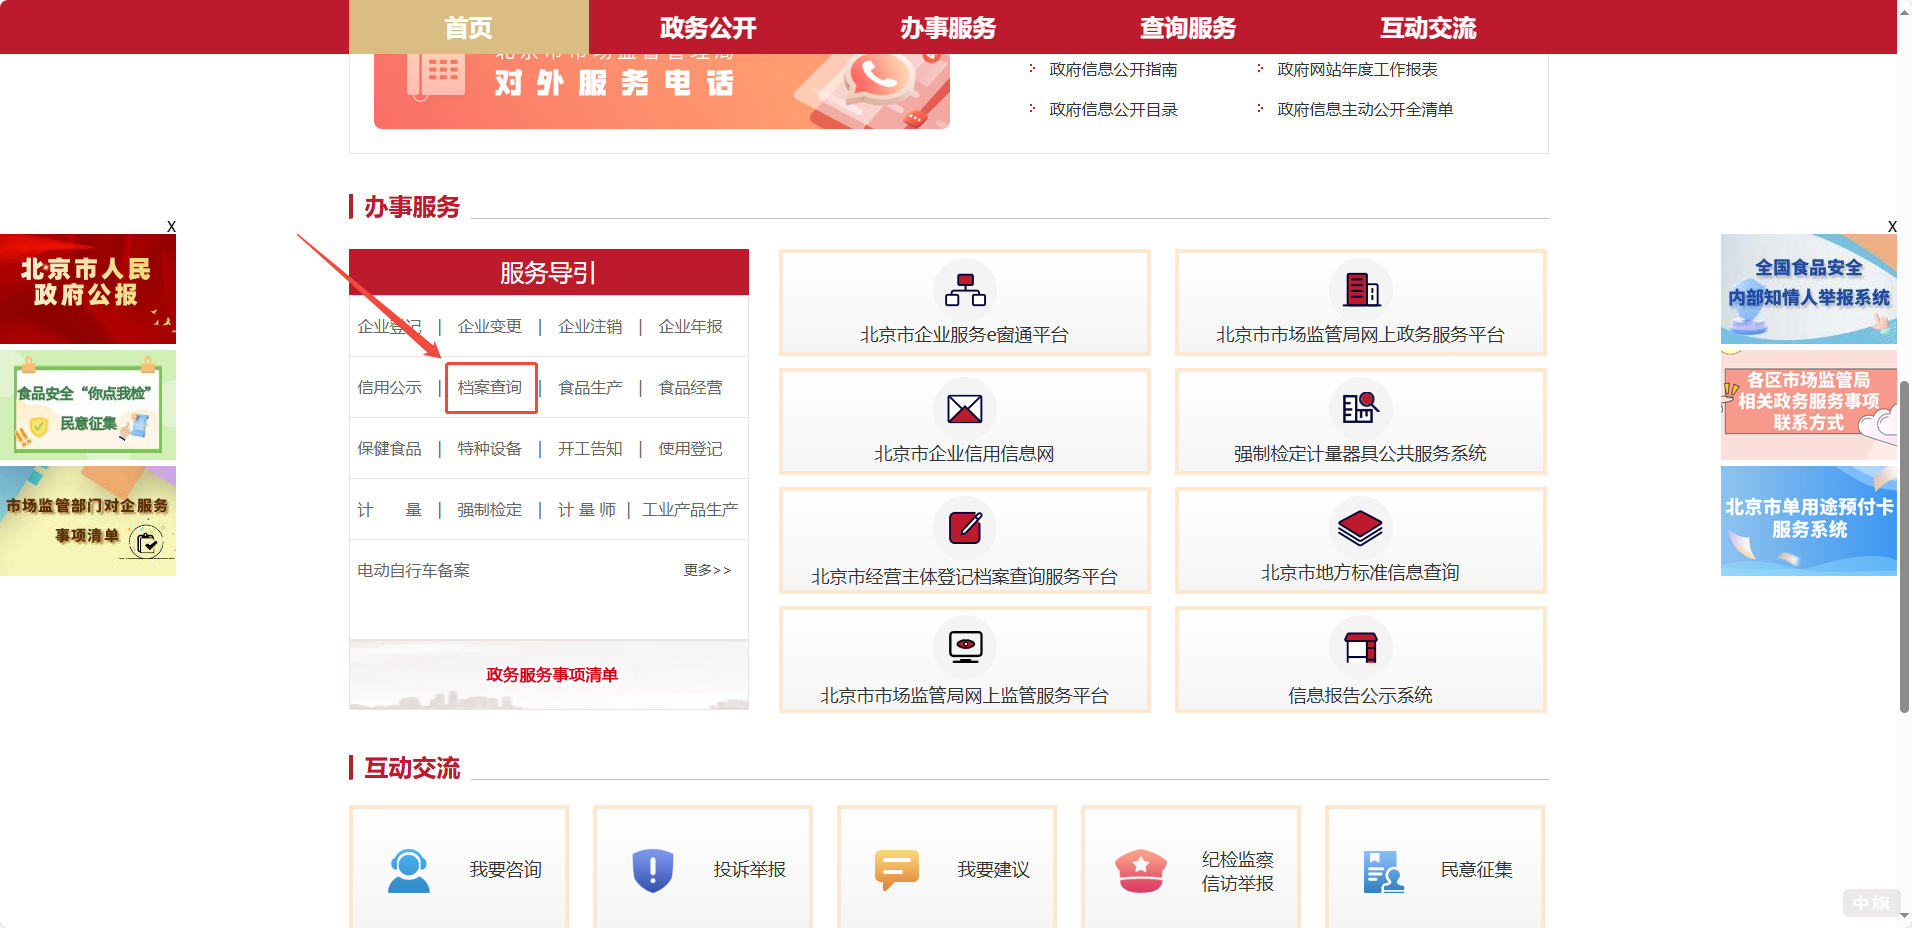The height and width of the screenshot is (928, 1912).
Task: Click the 北京市经营主体登记档案查询服务平台 edit icon
Action: (x=965, y=527)
